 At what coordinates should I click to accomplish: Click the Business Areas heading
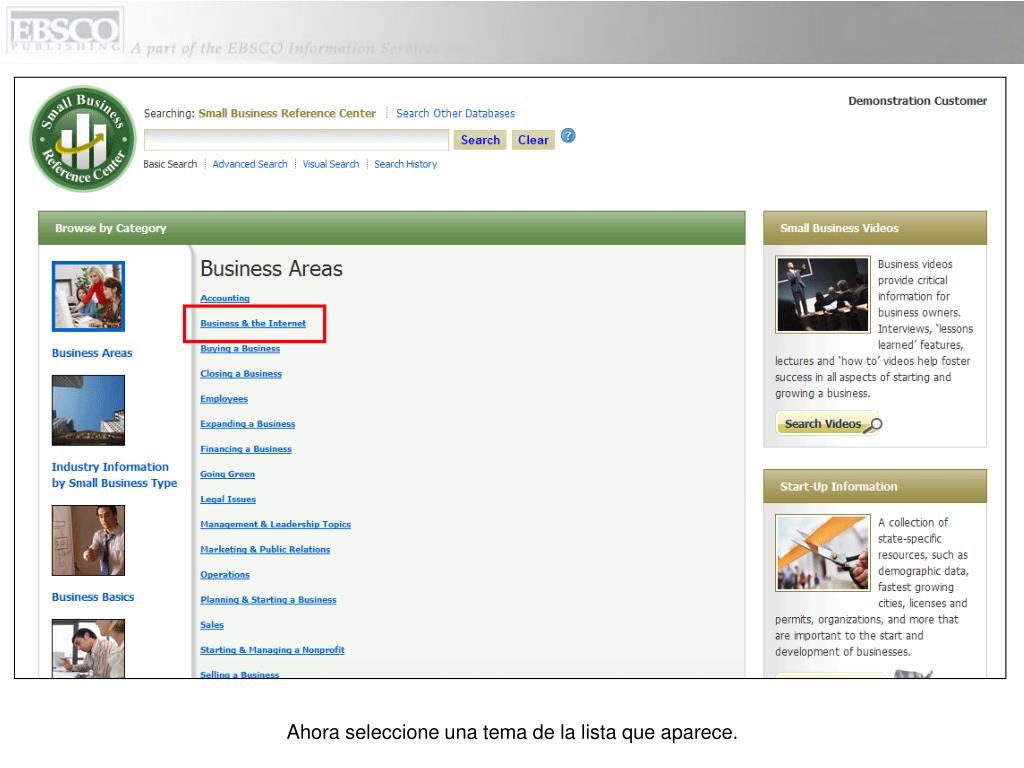[272, 268]
